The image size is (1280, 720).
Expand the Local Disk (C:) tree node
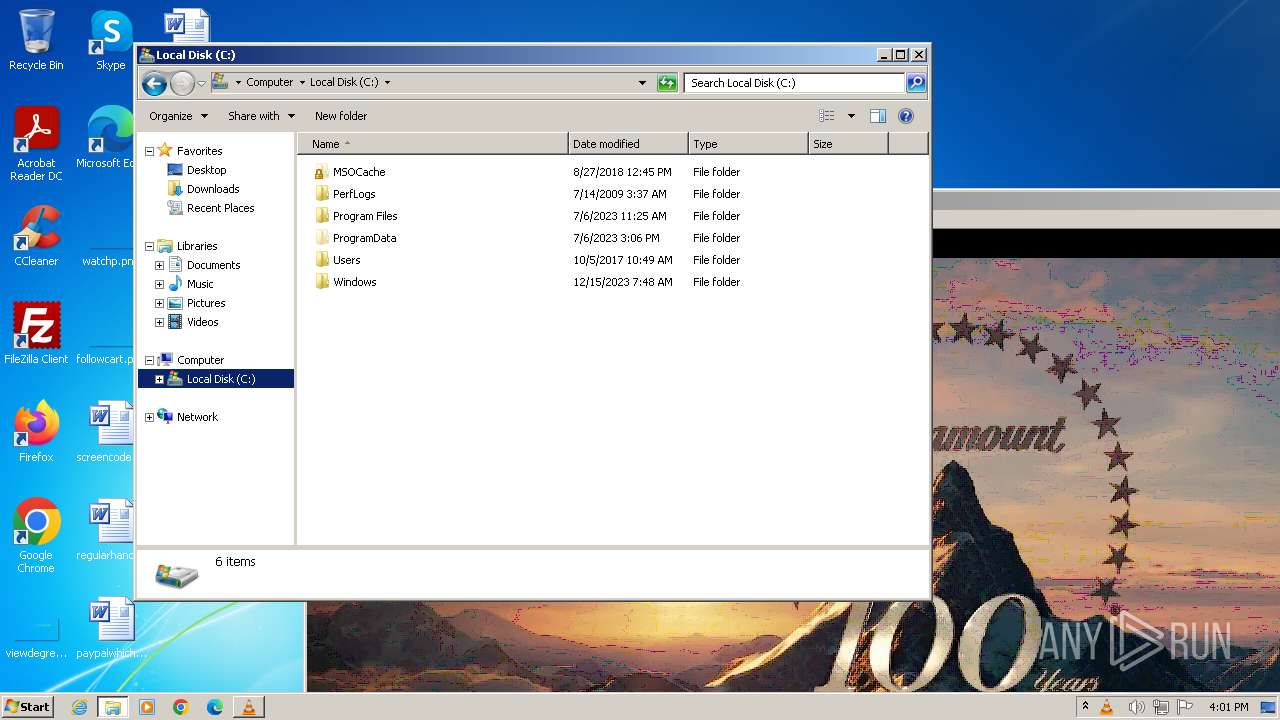point(159,379)
